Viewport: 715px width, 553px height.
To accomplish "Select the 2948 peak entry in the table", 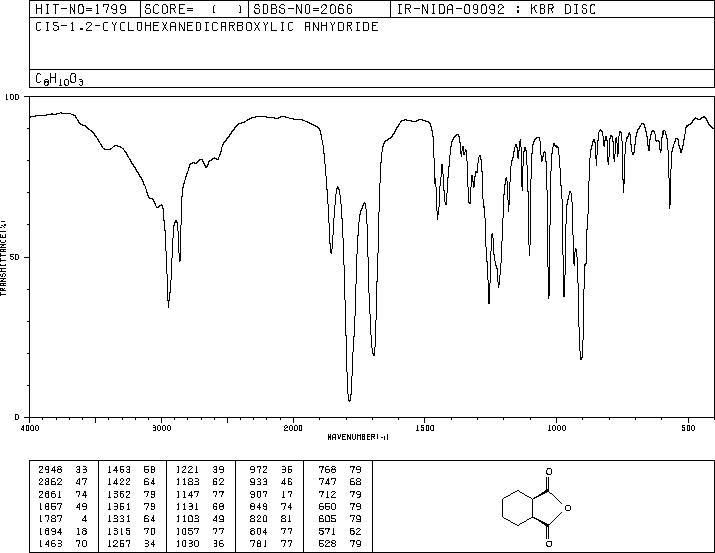I will pos(62,470).
